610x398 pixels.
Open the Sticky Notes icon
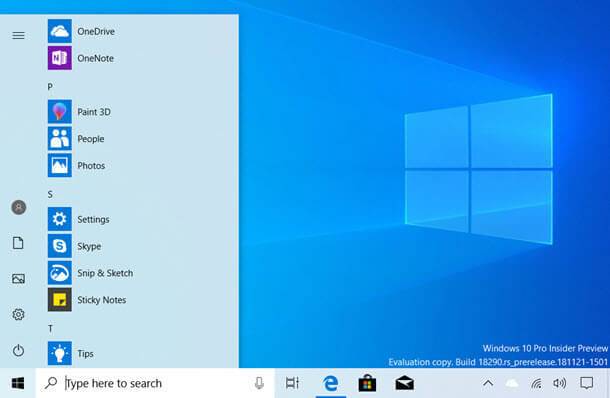(x=60, y=300)
